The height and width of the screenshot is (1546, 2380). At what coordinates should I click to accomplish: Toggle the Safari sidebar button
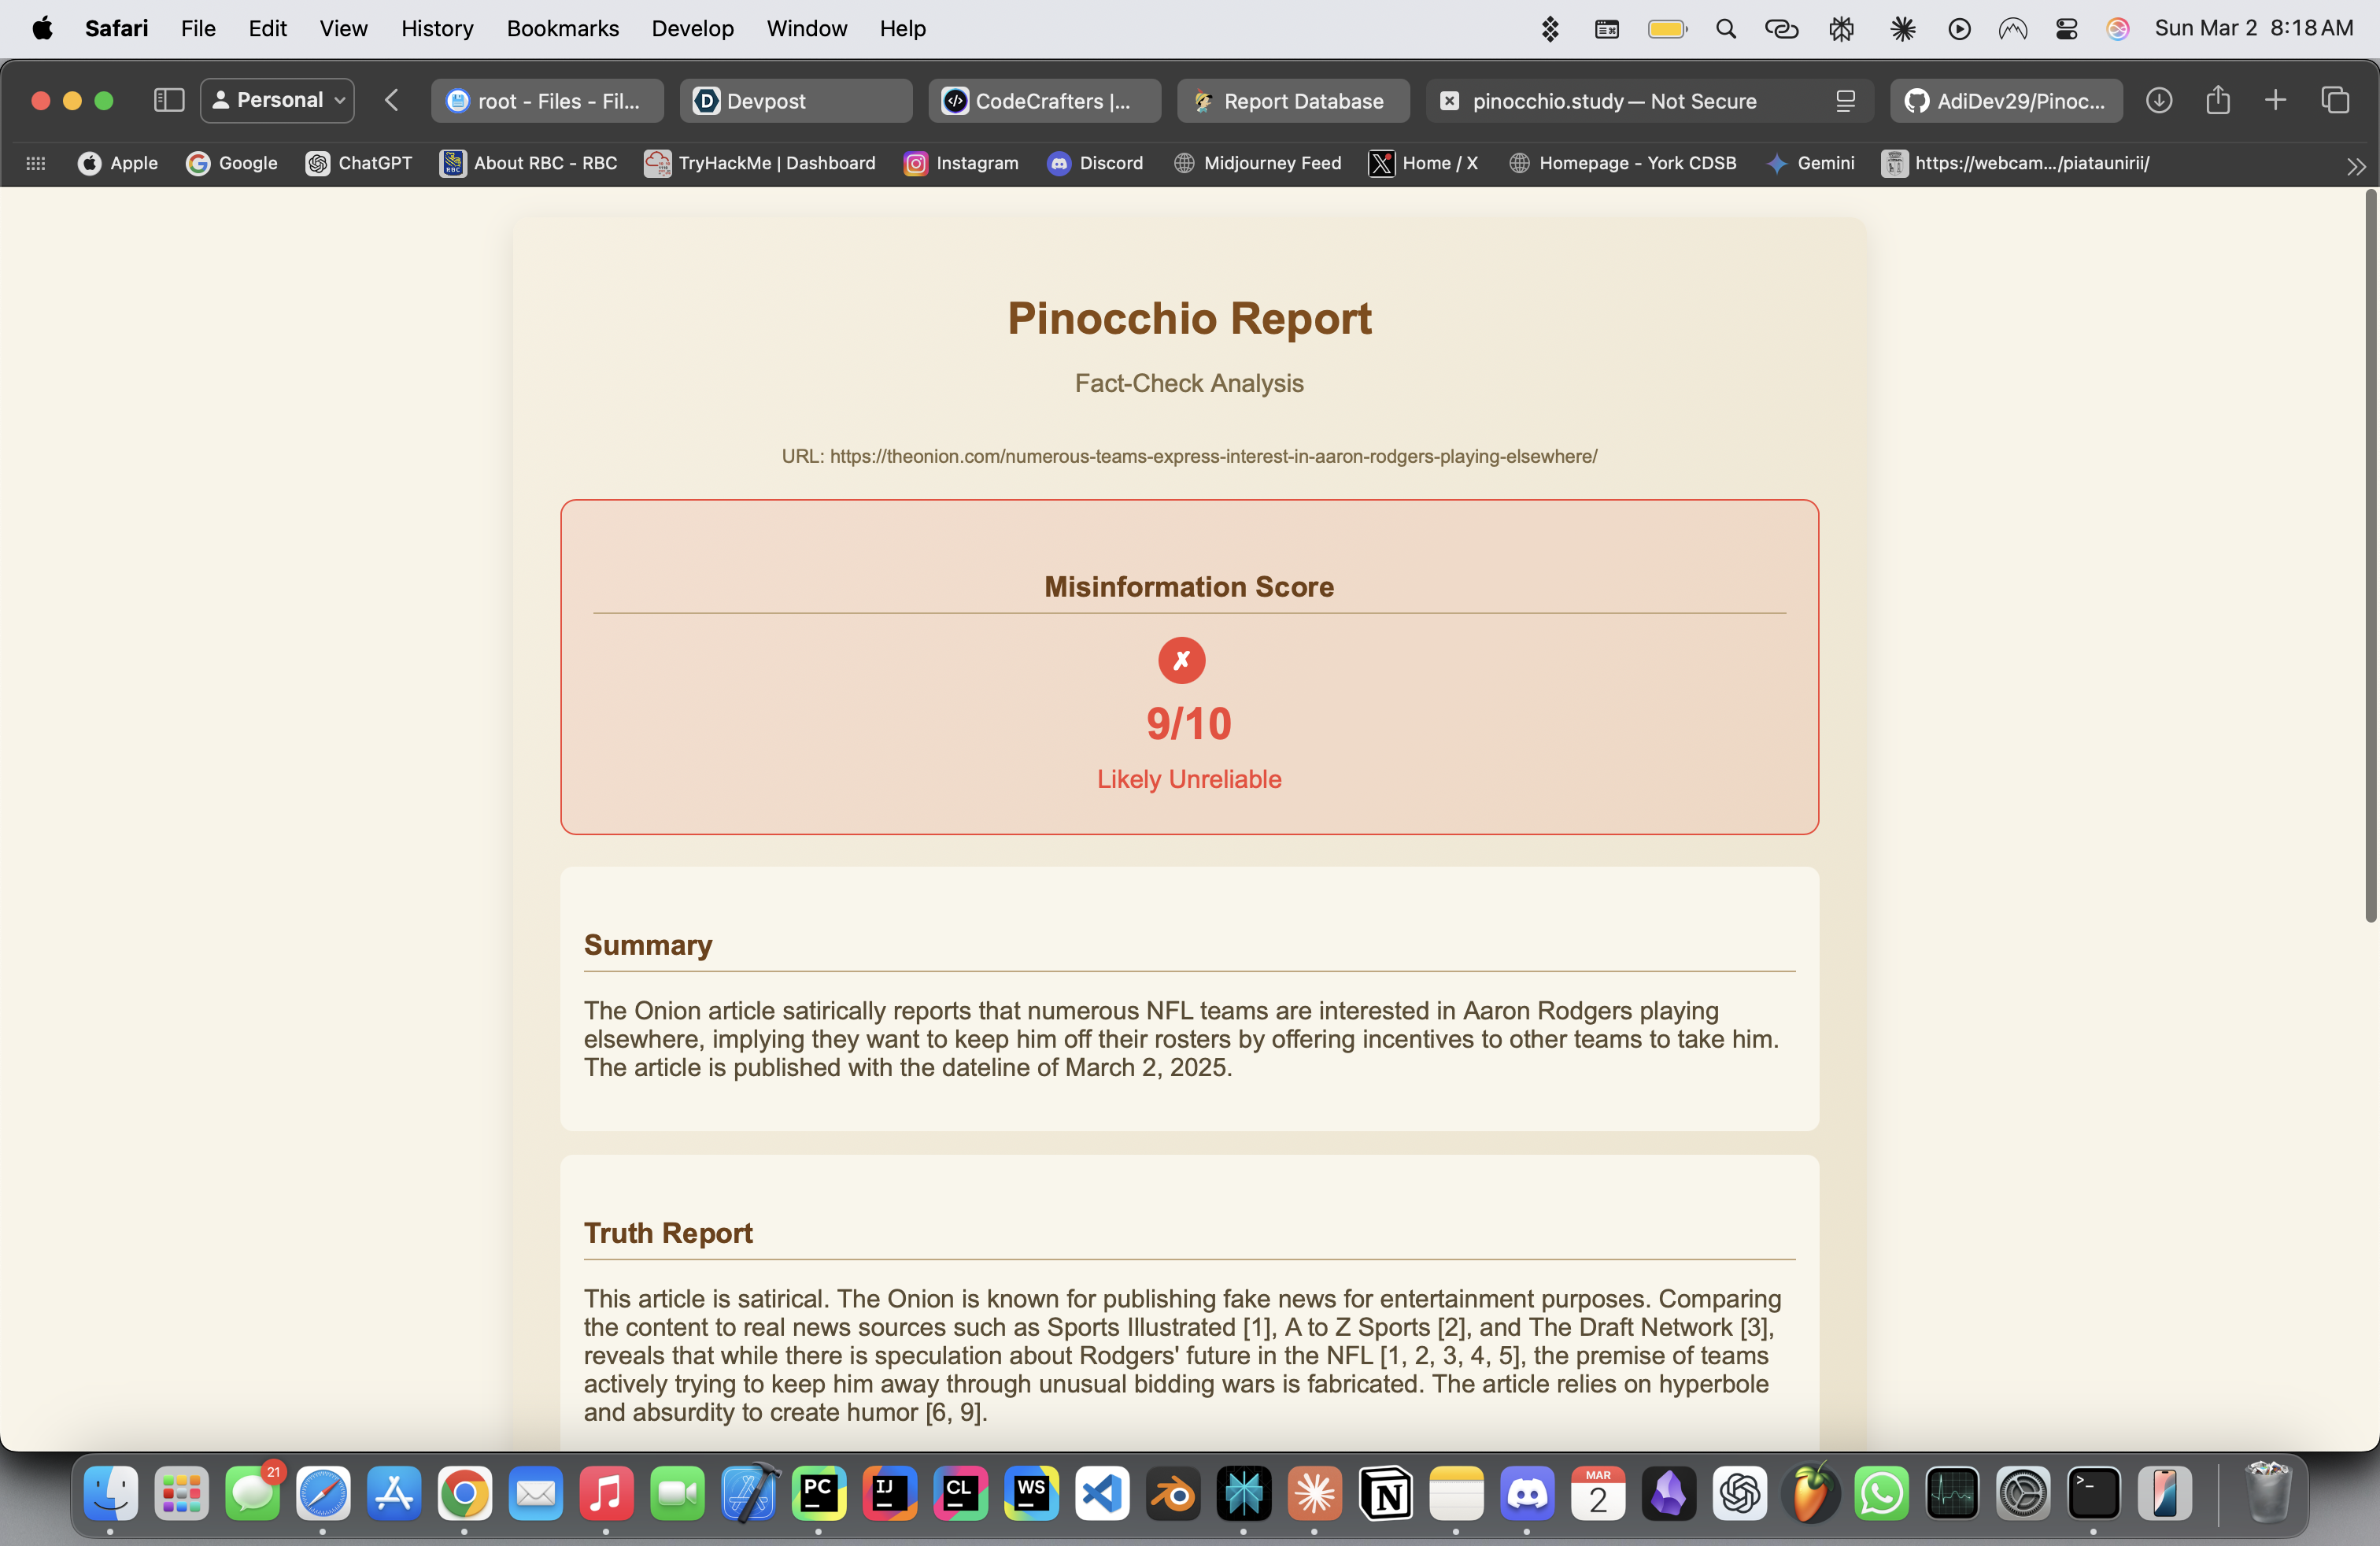pos(168,100)
